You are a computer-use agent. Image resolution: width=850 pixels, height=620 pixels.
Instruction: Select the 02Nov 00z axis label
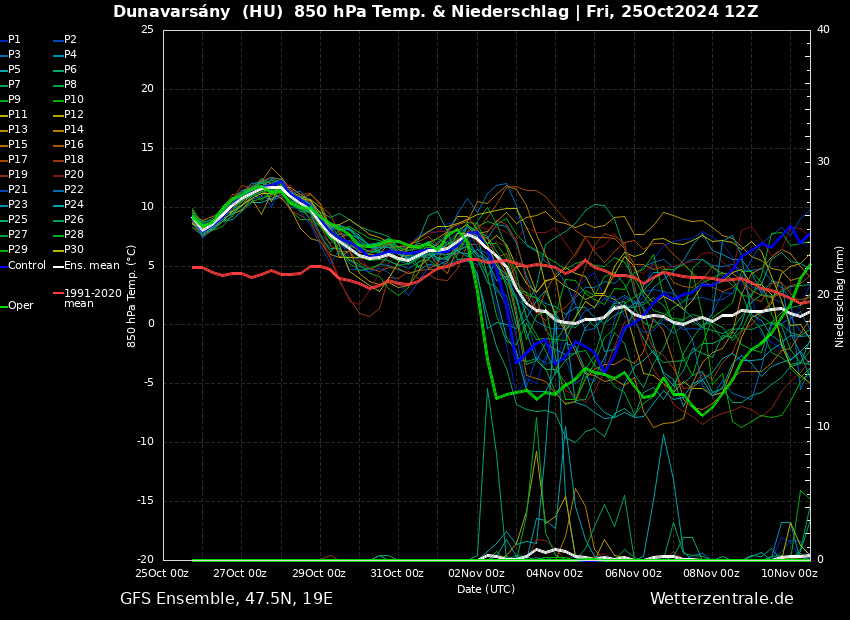[x=476, y=574]
